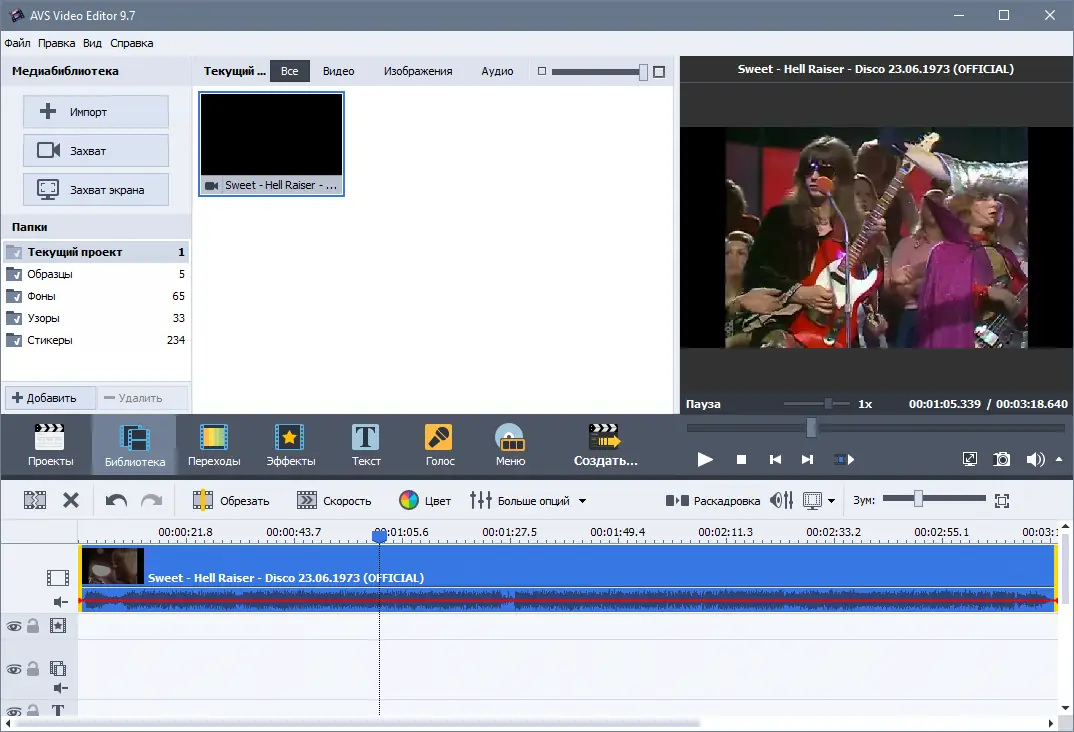Toggle the lock on the effects track
1074x732 pixels.
point(33,625)
